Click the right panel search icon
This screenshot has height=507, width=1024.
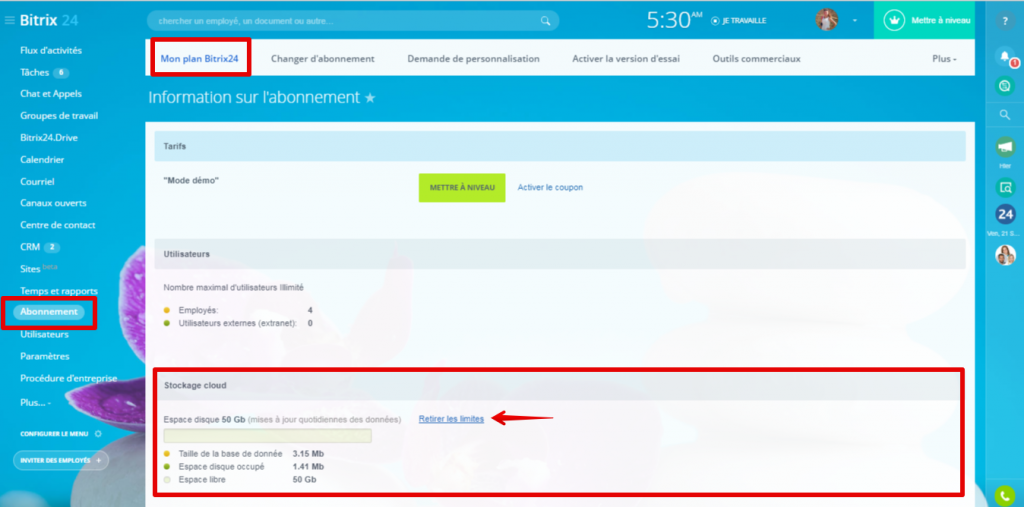(1005, 115)
